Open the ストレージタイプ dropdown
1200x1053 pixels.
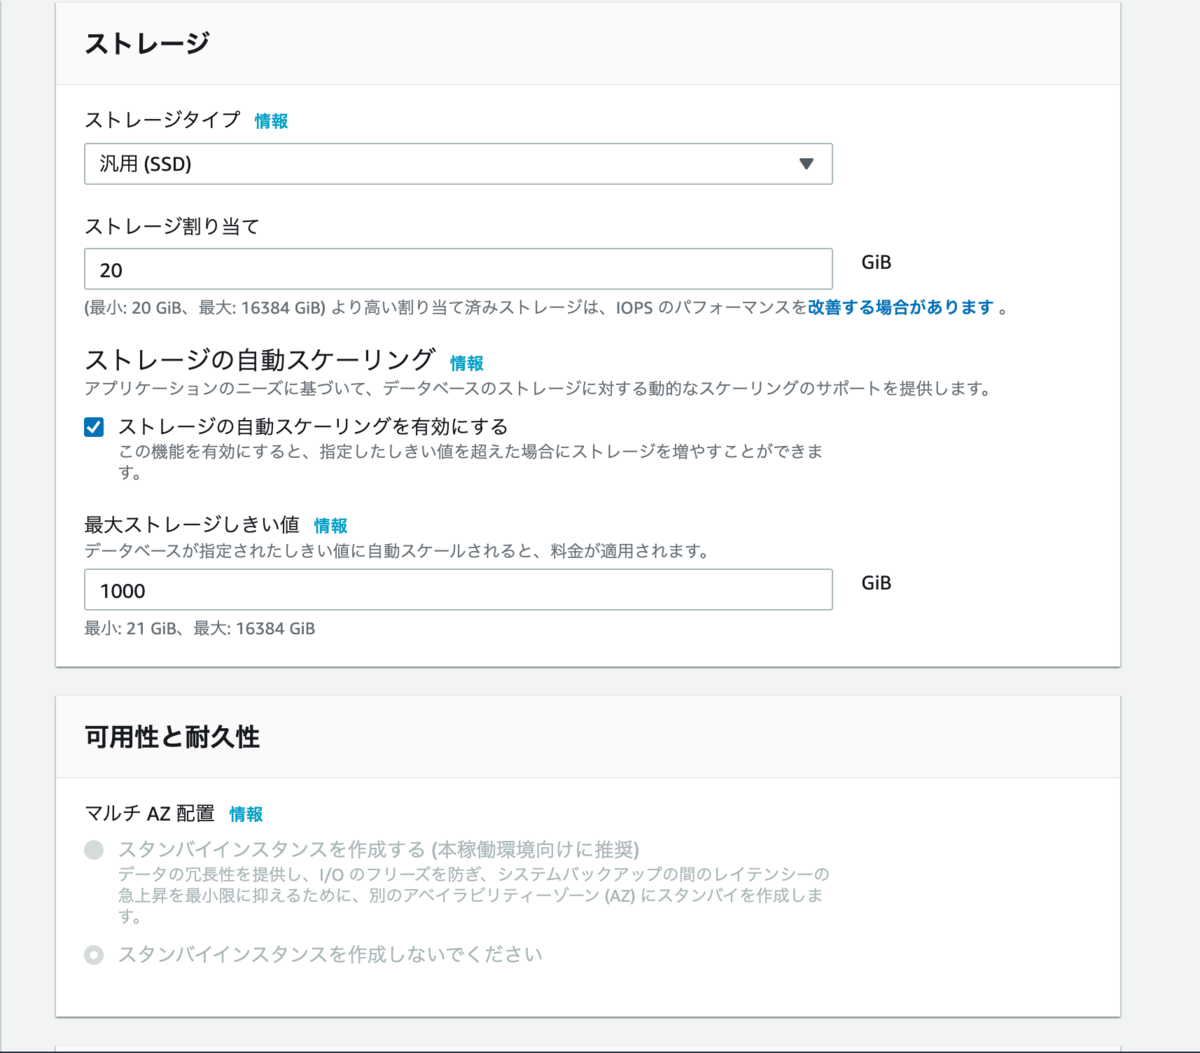tap(458, 163)
